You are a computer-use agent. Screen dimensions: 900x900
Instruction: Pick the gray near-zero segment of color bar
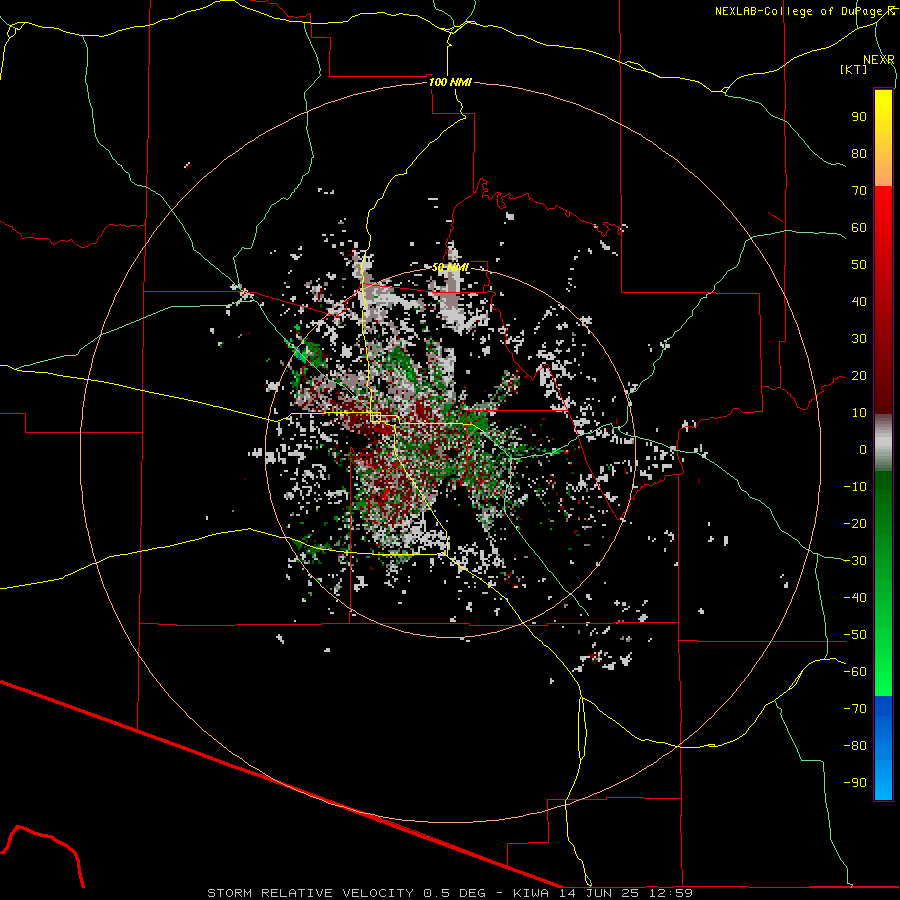883,443
